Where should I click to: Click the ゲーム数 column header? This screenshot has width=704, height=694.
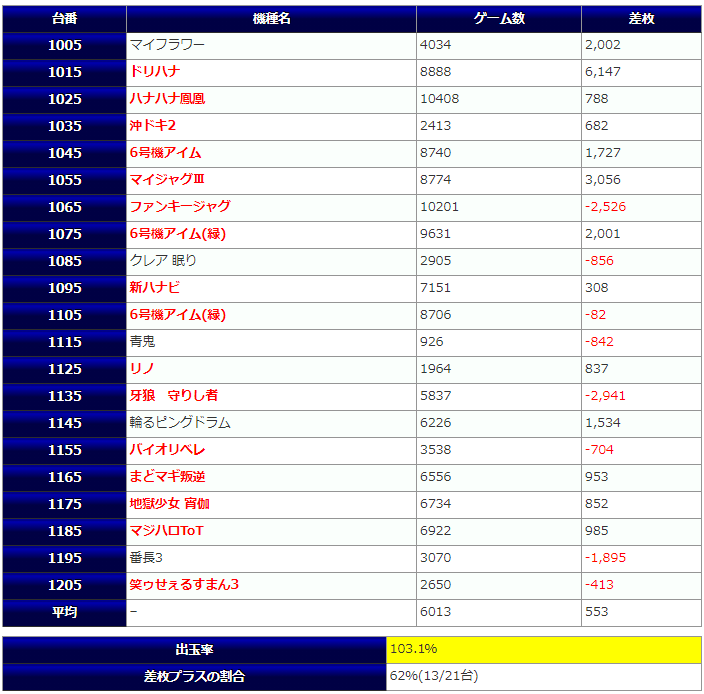498,19
